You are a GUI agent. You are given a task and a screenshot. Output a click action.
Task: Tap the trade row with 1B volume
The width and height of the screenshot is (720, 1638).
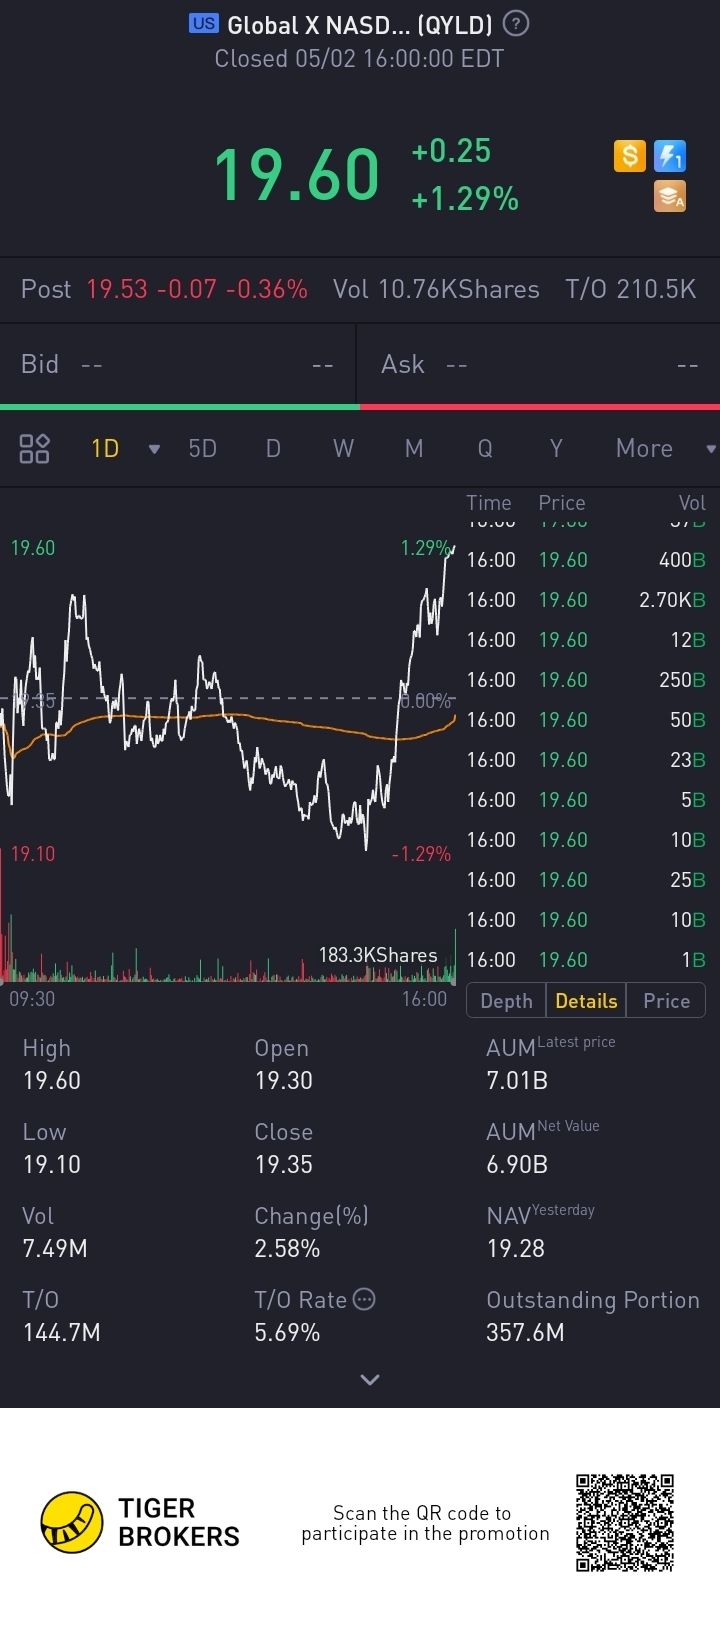[x=586, y=960]
